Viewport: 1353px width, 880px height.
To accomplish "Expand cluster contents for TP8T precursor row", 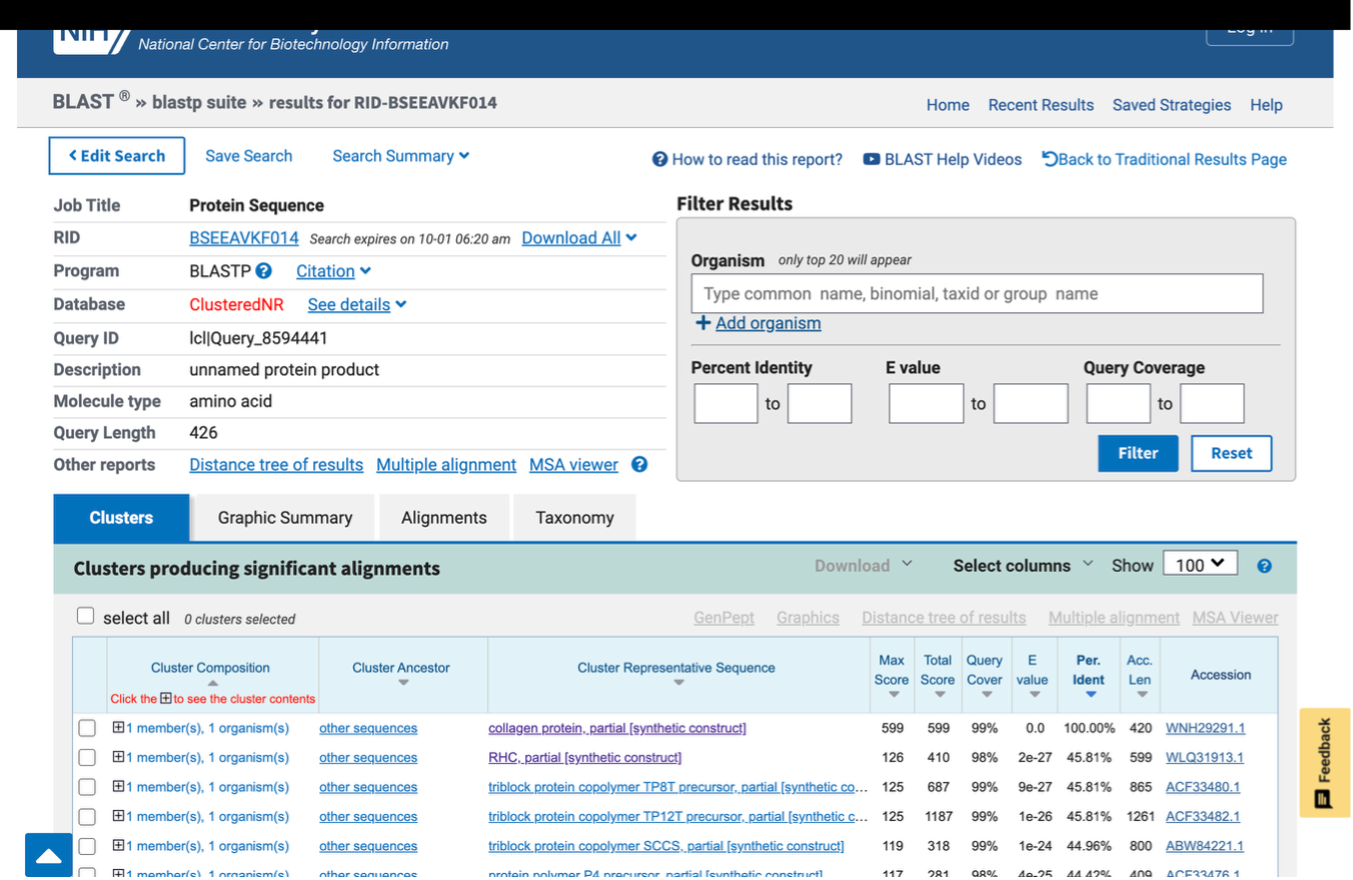I will coord(118,787).
